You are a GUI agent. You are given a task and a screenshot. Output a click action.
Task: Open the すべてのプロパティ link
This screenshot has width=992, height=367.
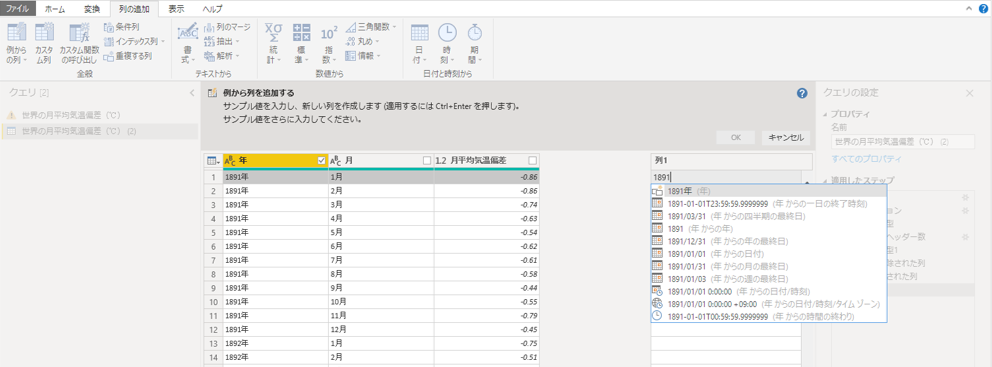coord(866,158)
